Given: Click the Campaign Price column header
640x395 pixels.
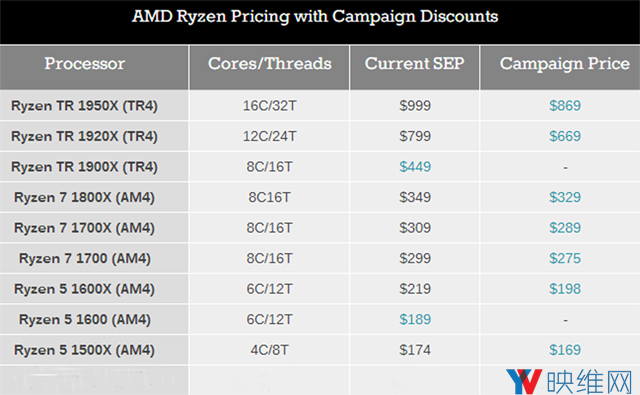Looking at the screenshot, I should pos(565,64).
